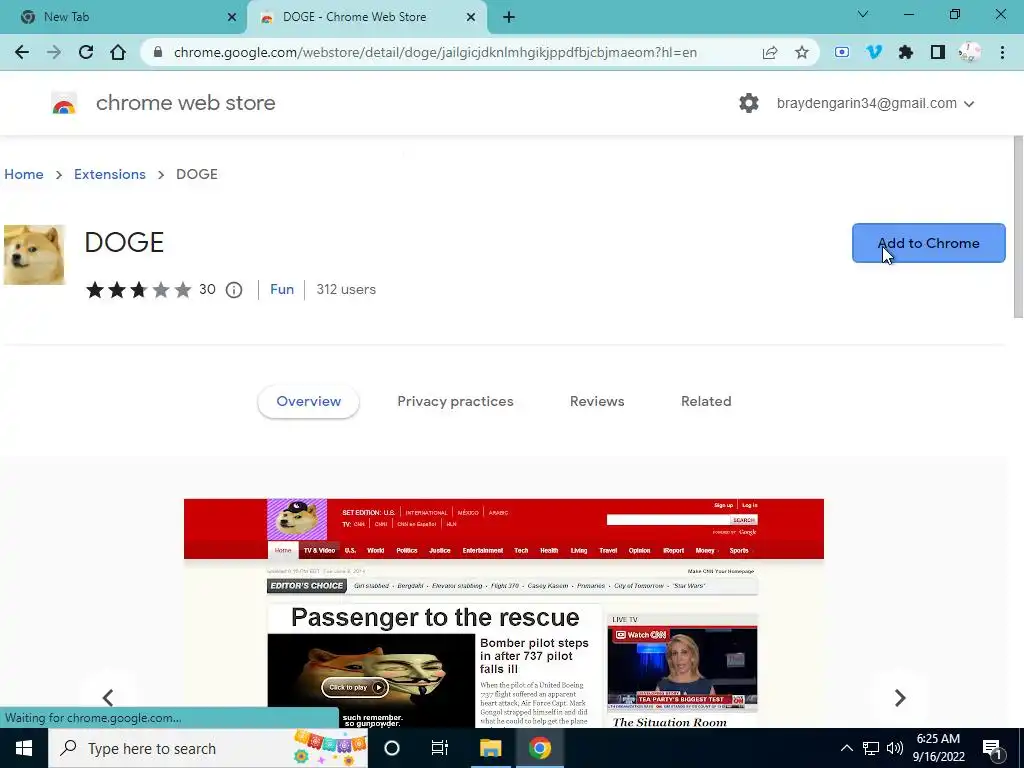Click the DOGE extension title heading
This screenshot has height=768, width=1024.
tap(124, 242)
